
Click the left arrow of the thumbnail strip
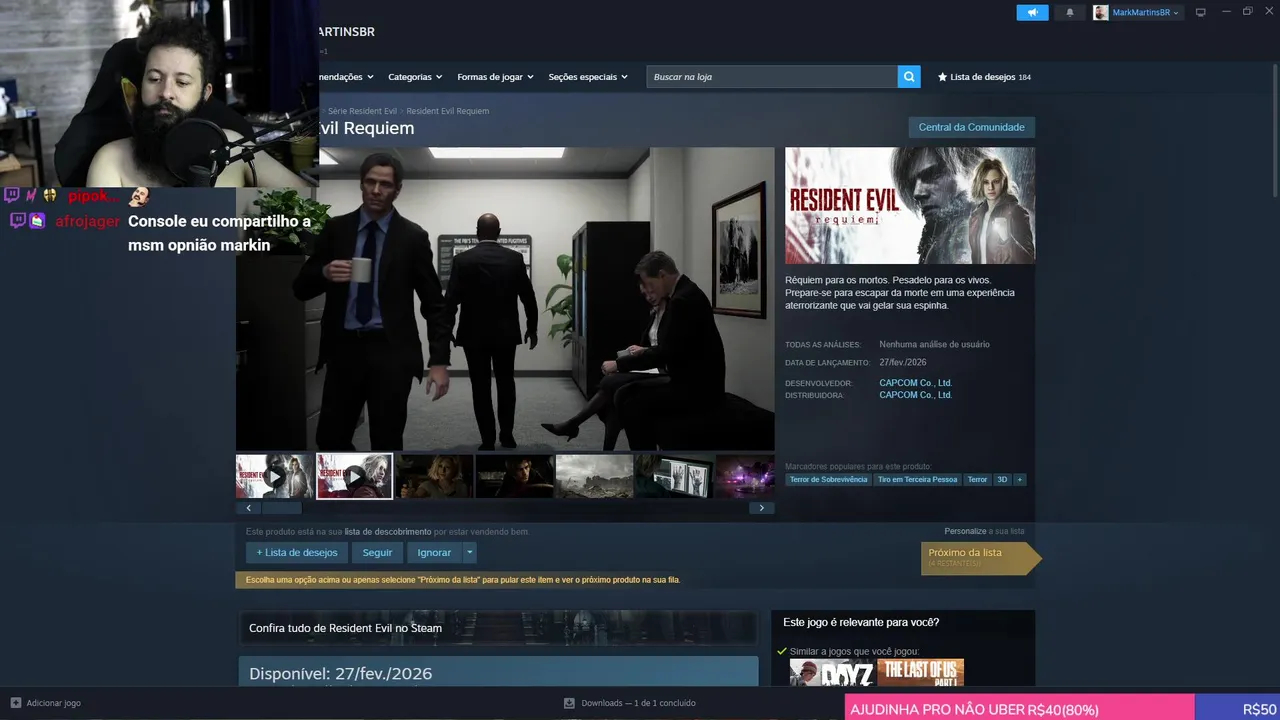pyautogui.click(x=248, y=508)
